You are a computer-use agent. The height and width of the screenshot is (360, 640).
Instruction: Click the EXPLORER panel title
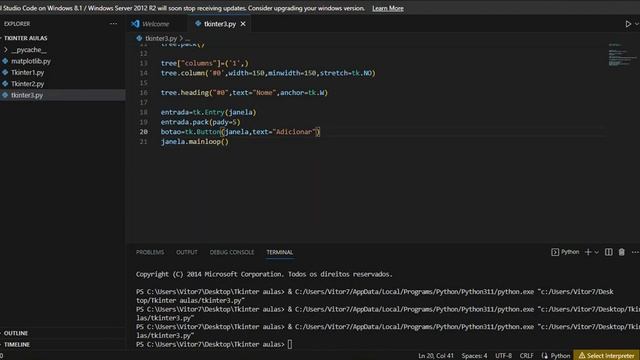17,24
